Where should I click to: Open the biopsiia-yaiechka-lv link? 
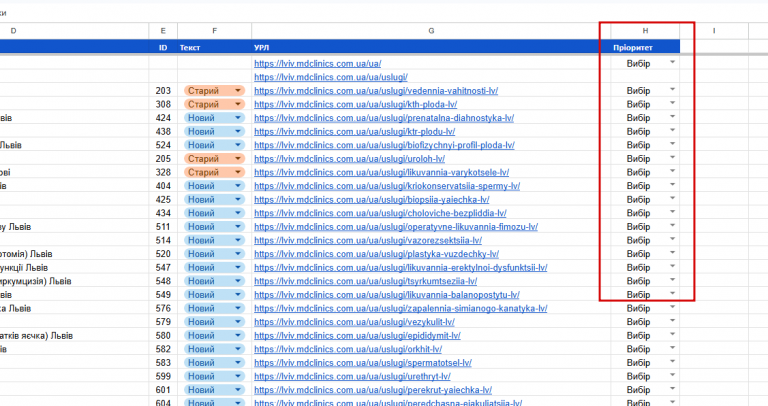pyautogui.click(x=372, y=200)
